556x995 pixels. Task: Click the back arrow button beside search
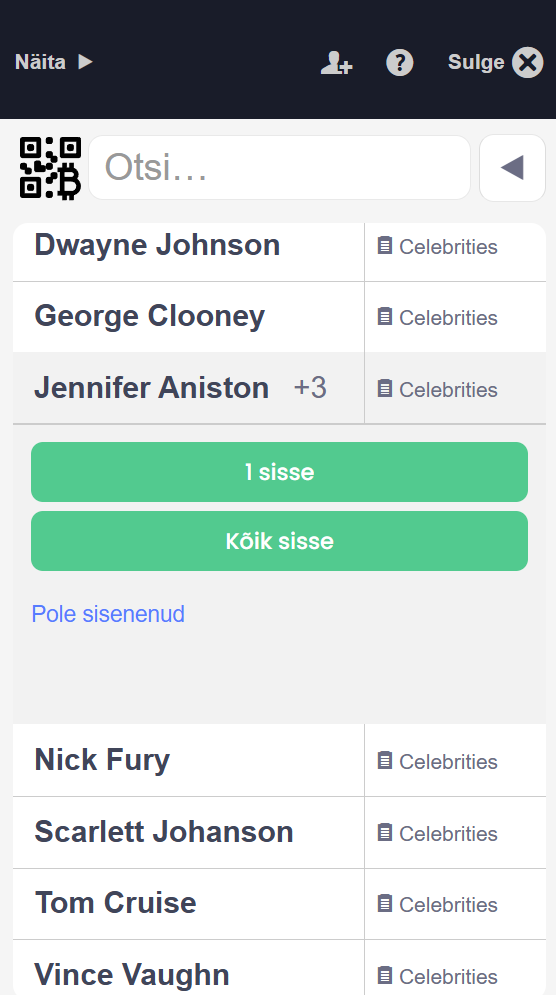512,168
